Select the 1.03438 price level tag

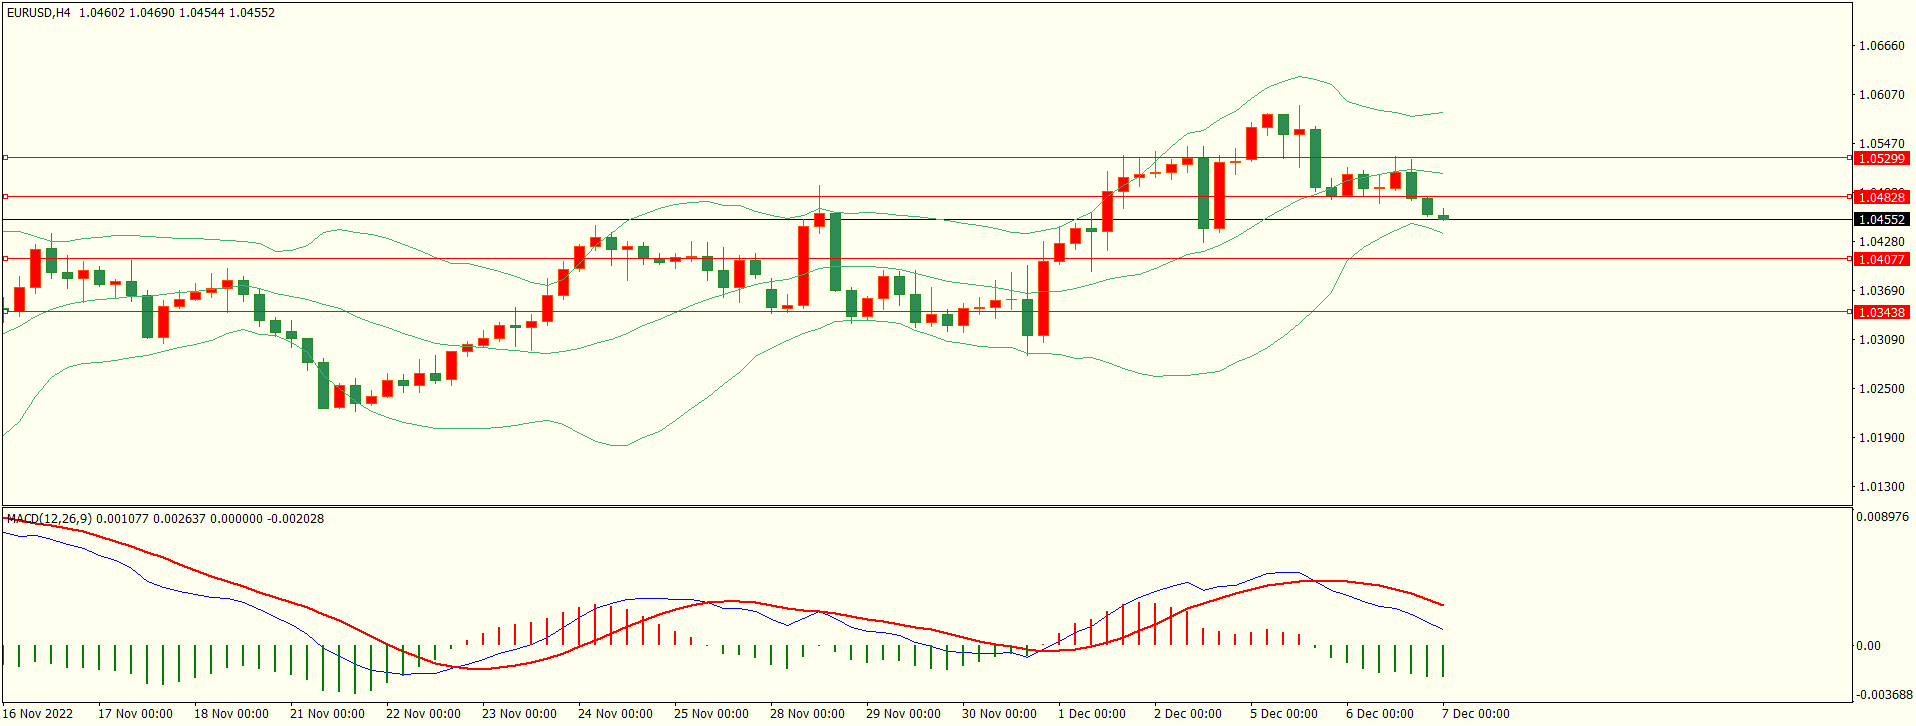coord(1881,312)
